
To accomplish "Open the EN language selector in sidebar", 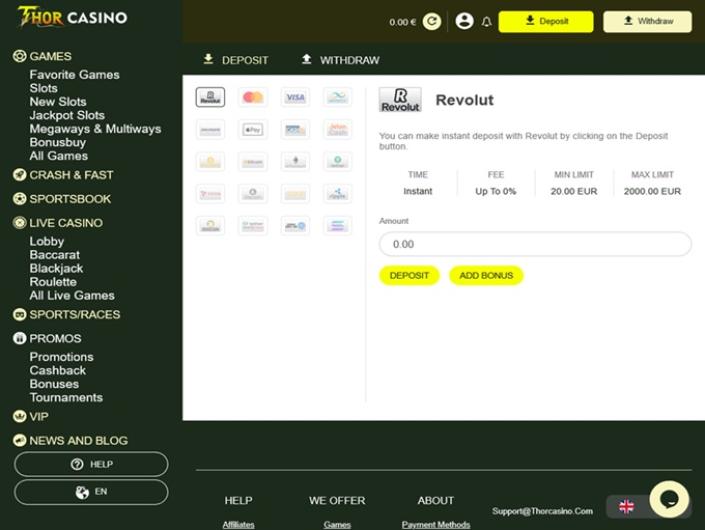I will pyautogui.click(x=91, y=492).
